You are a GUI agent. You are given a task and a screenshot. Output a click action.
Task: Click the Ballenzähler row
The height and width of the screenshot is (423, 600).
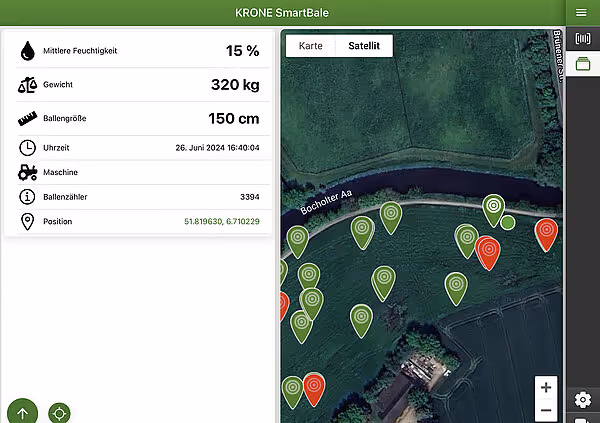[139, 197]
